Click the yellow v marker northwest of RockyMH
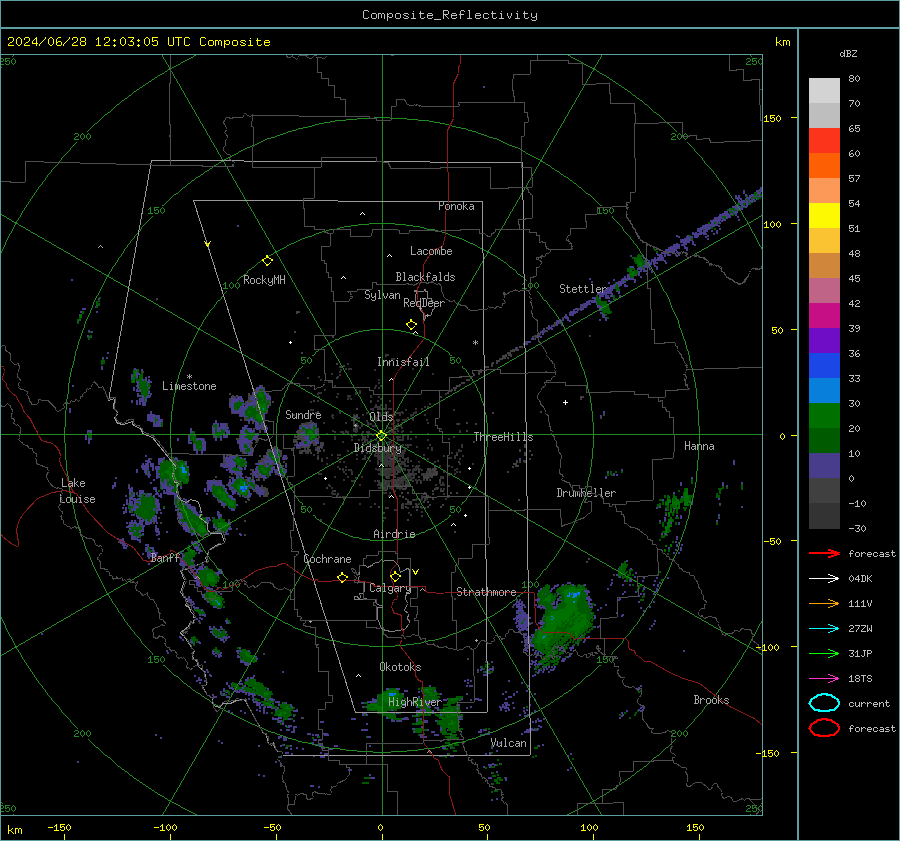Viewport: 900px width, 841px height. 208,244
